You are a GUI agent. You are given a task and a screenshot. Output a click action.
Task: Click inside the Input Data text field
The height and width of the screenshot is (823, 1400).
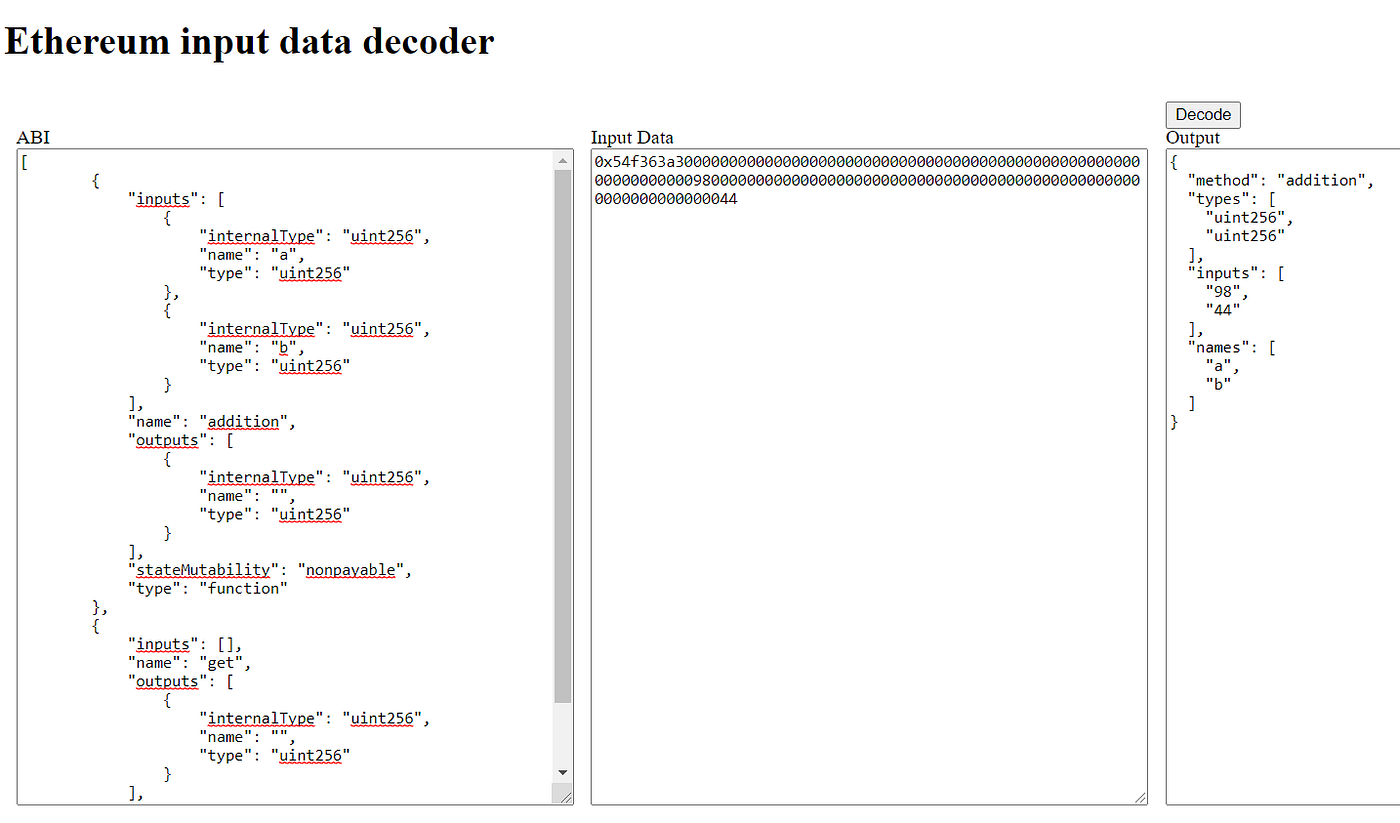tap(870, 400)
